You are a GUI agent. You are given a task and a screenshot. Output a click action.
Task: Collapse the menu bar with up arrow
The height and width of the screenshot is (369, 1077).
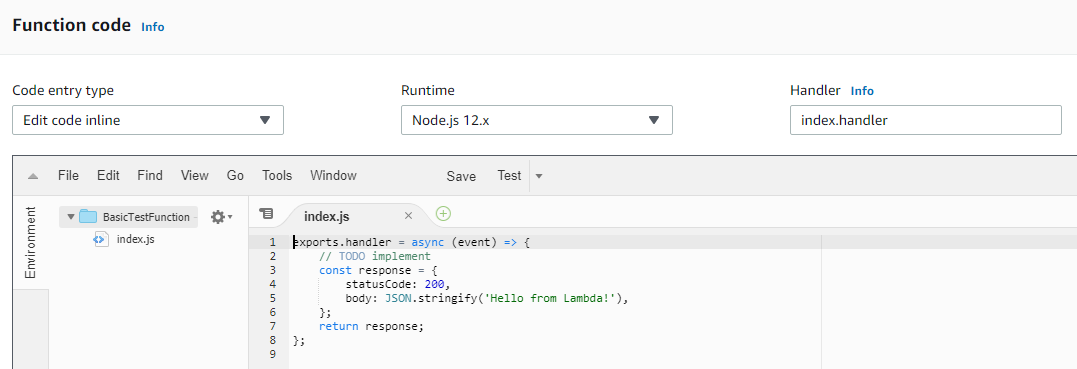[32, 176]
